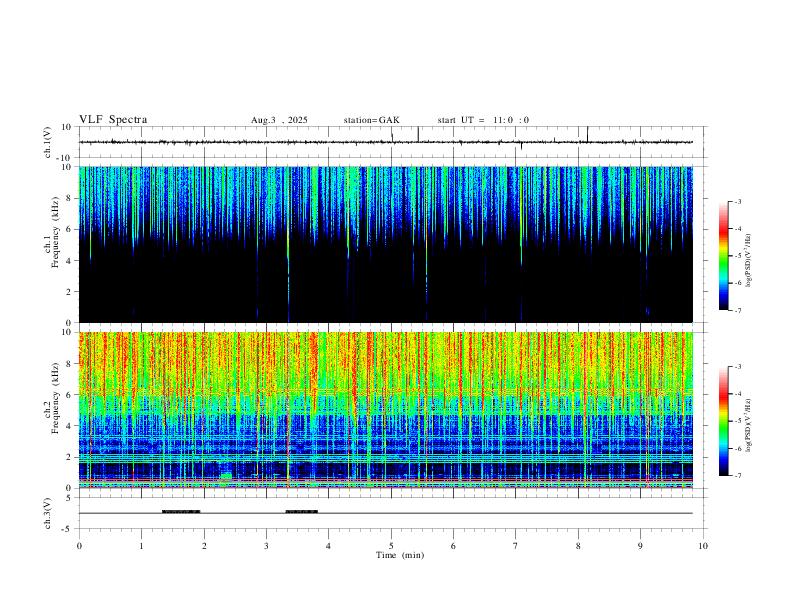Select the "start UT = 11:0 :0" text
792x612 pixels.
click(483, 120)
